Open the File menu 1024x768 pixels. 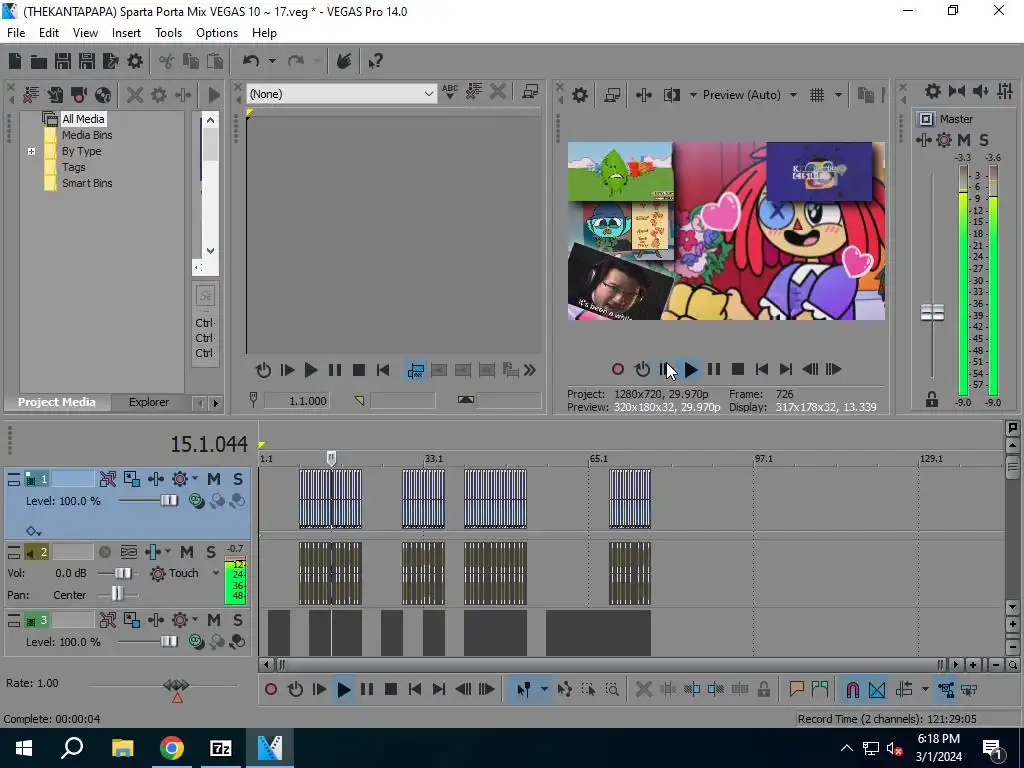16,33
